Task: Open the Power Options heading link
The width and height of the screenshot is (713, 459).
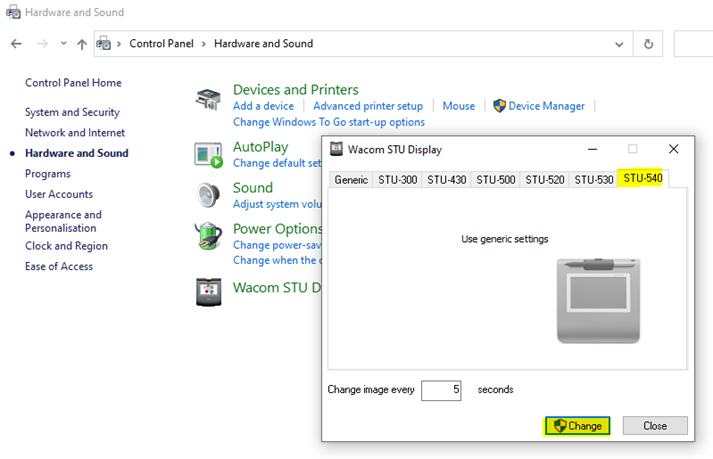Action: [x=277, y=228]
